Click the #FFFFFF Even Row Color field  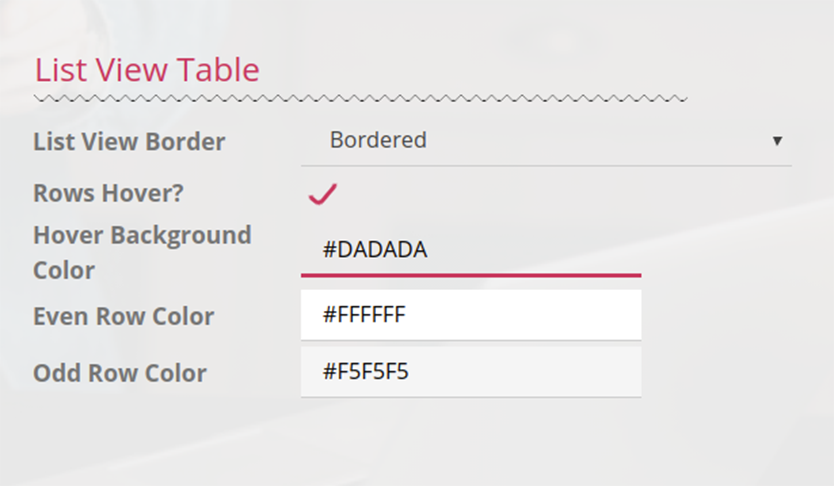(x=471, y=315)
